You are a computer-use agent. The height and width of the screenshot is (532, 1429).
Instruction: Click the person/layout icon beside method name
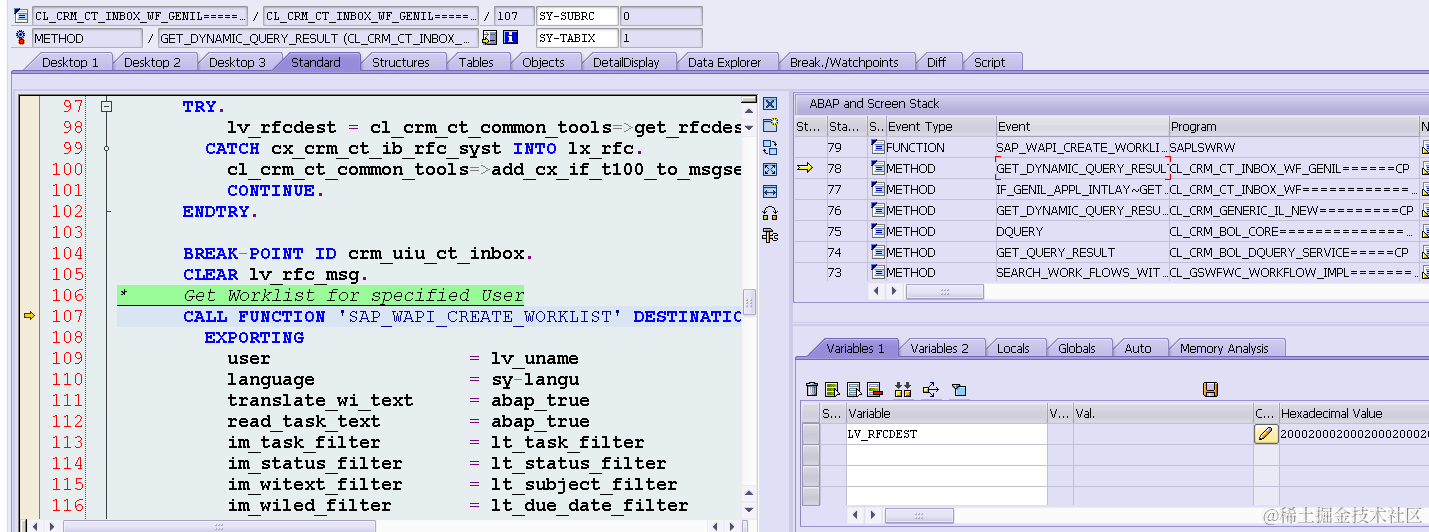pyautogui.click(x=489, y=38)
